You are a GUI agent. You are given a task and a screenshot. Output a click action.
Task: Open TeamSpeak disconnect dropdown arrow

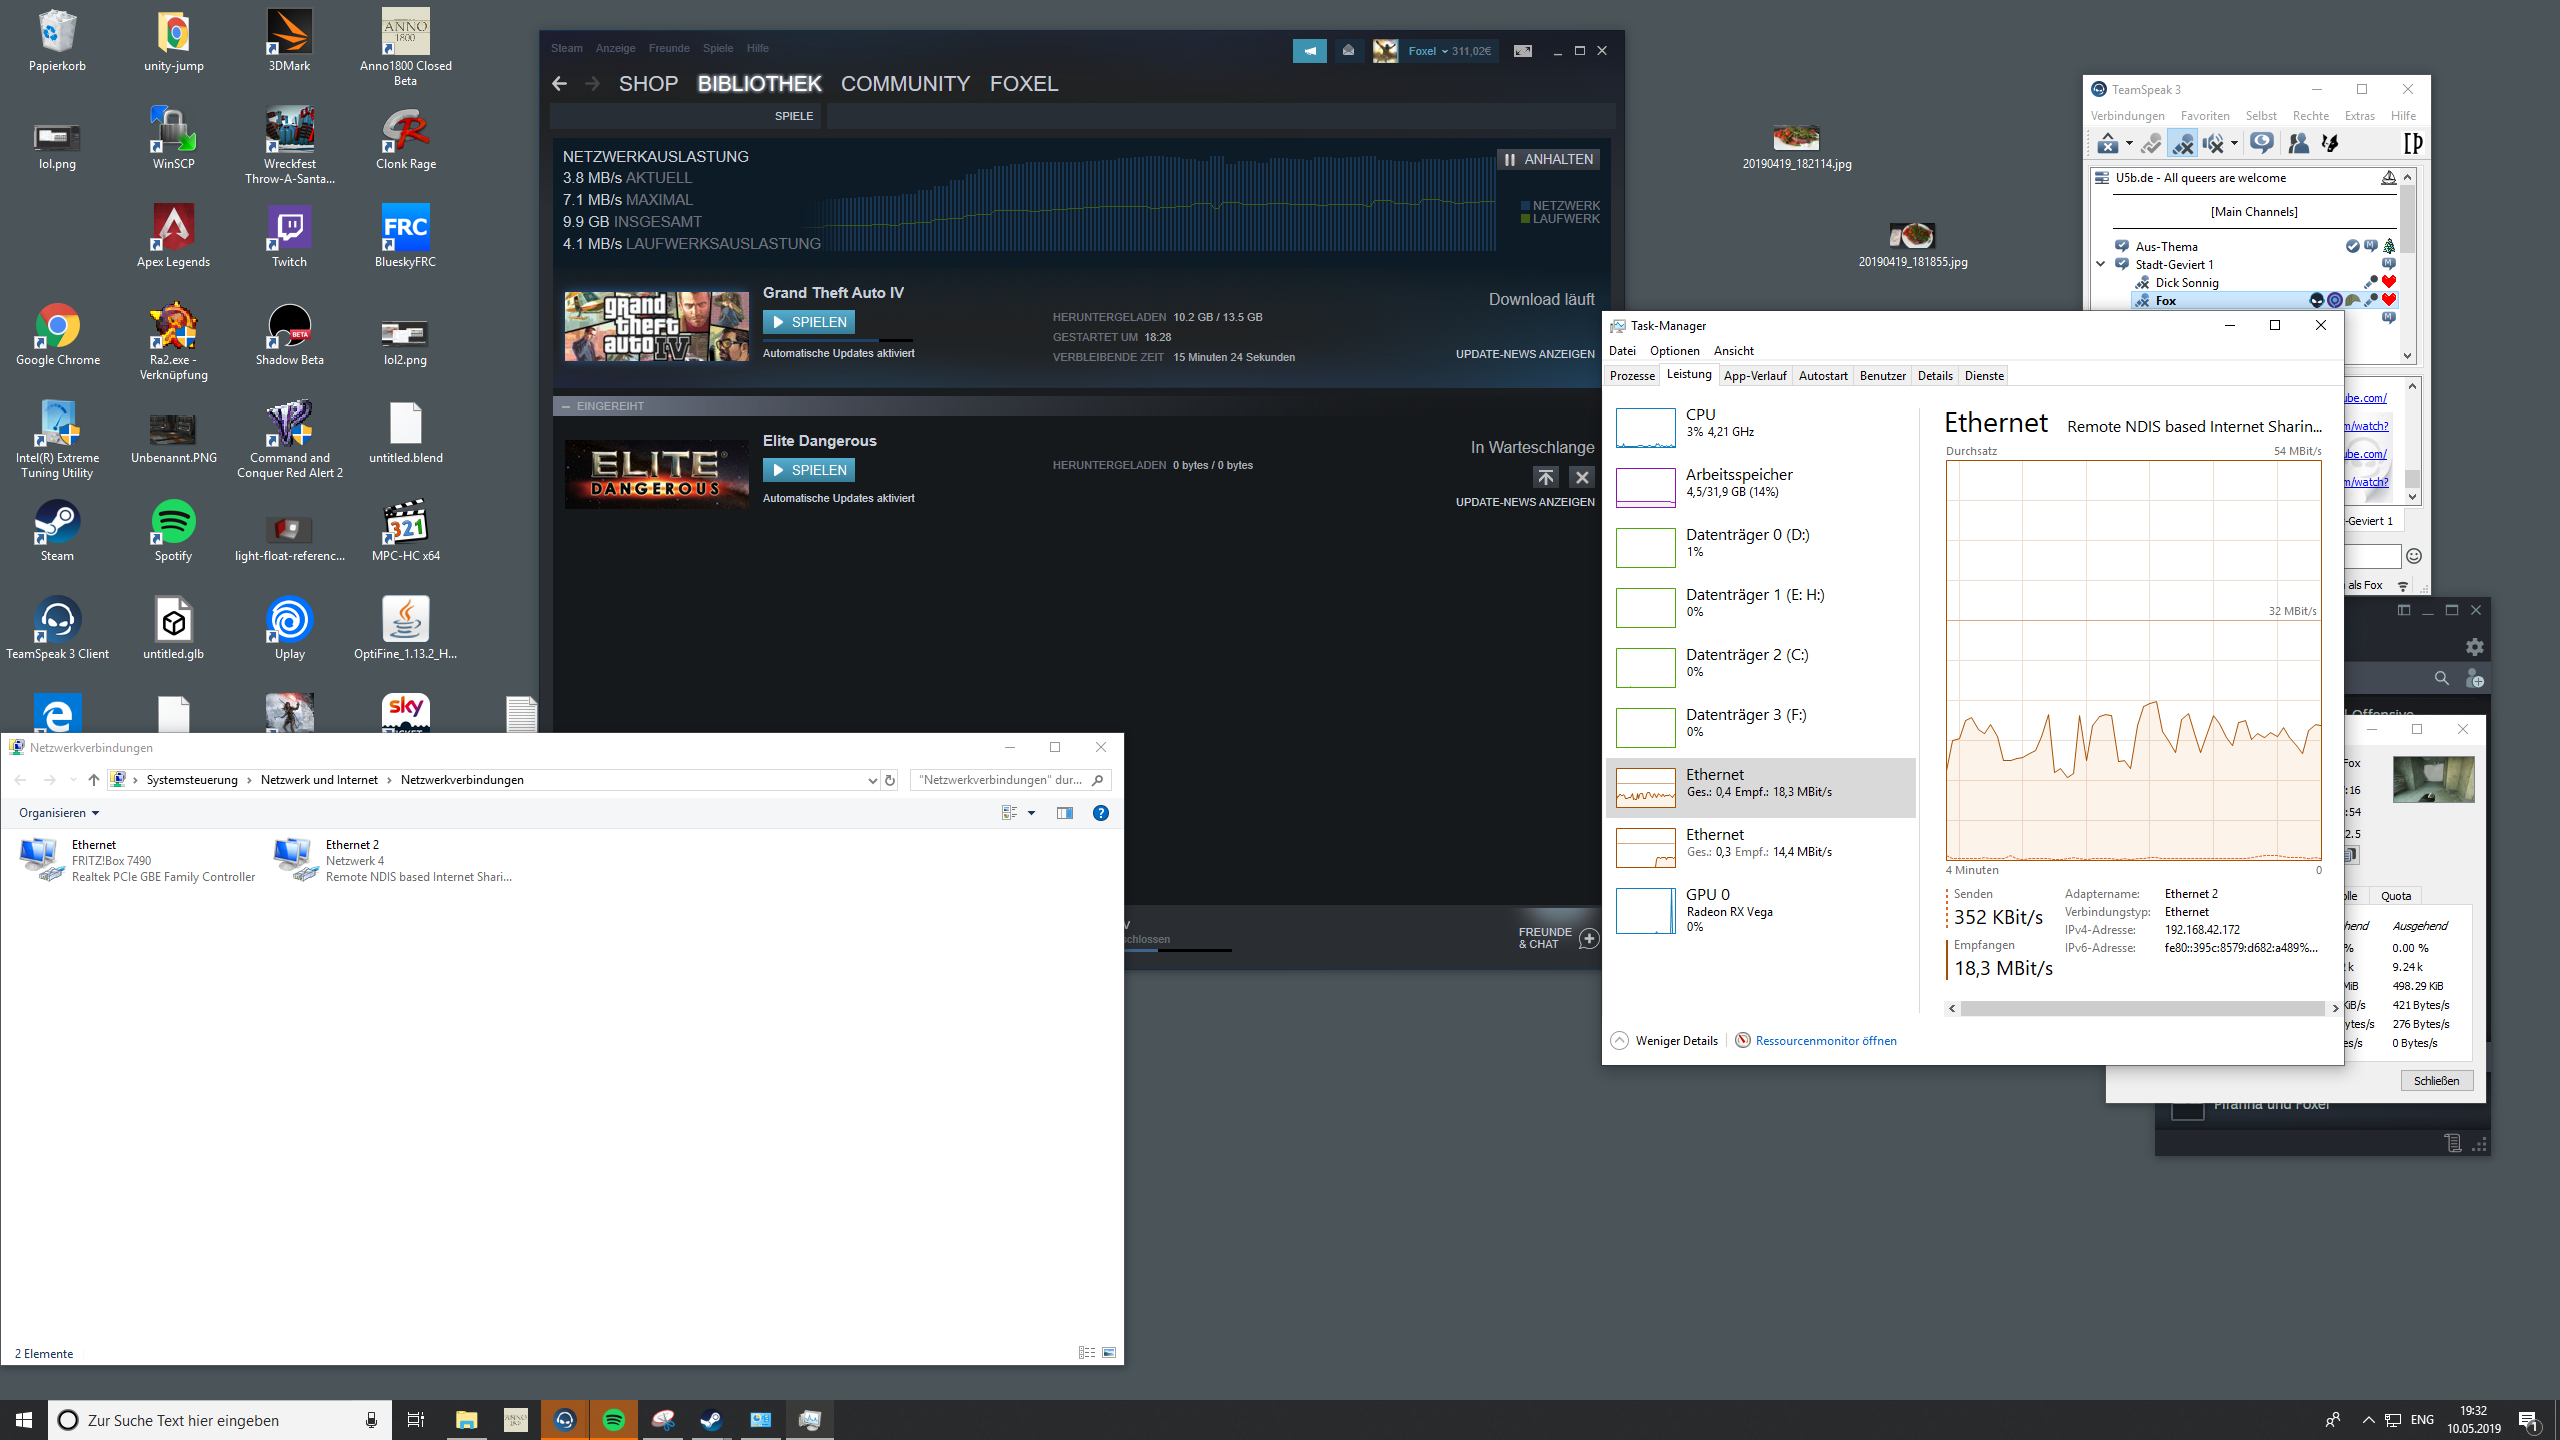2129,143
